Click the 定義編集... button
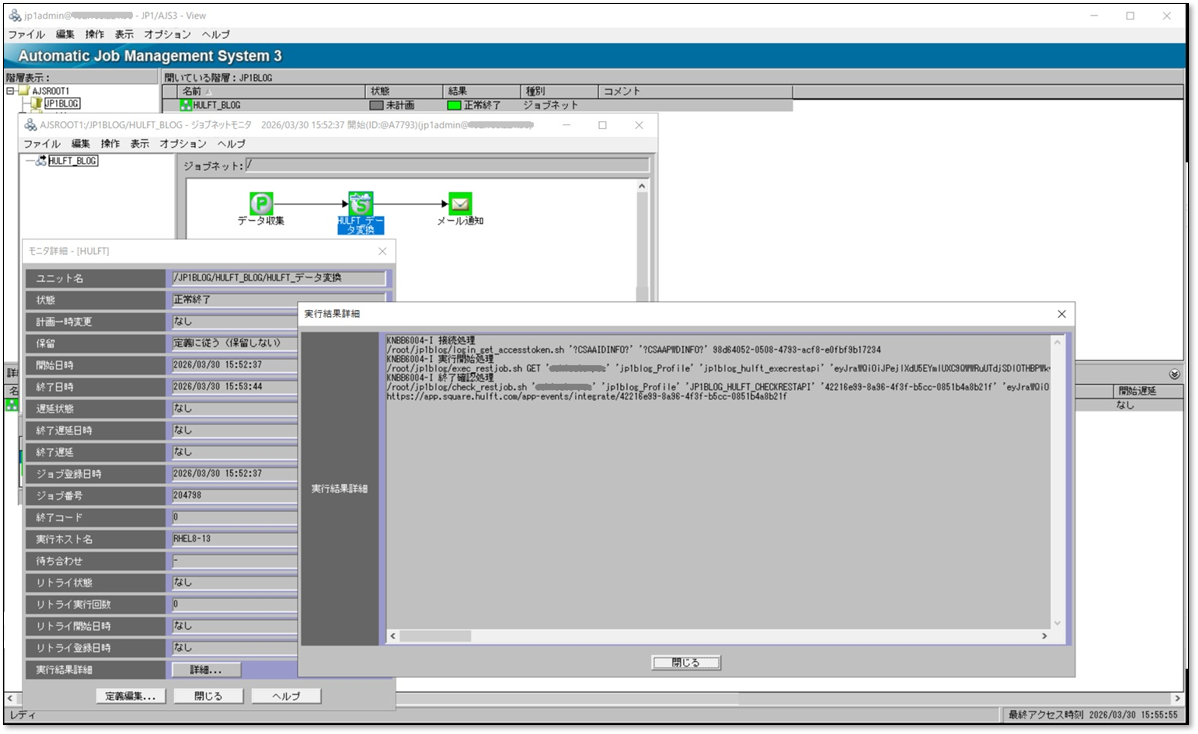Screen dimensions: 1198x734 pyautogui.click(x=130, y=696)
